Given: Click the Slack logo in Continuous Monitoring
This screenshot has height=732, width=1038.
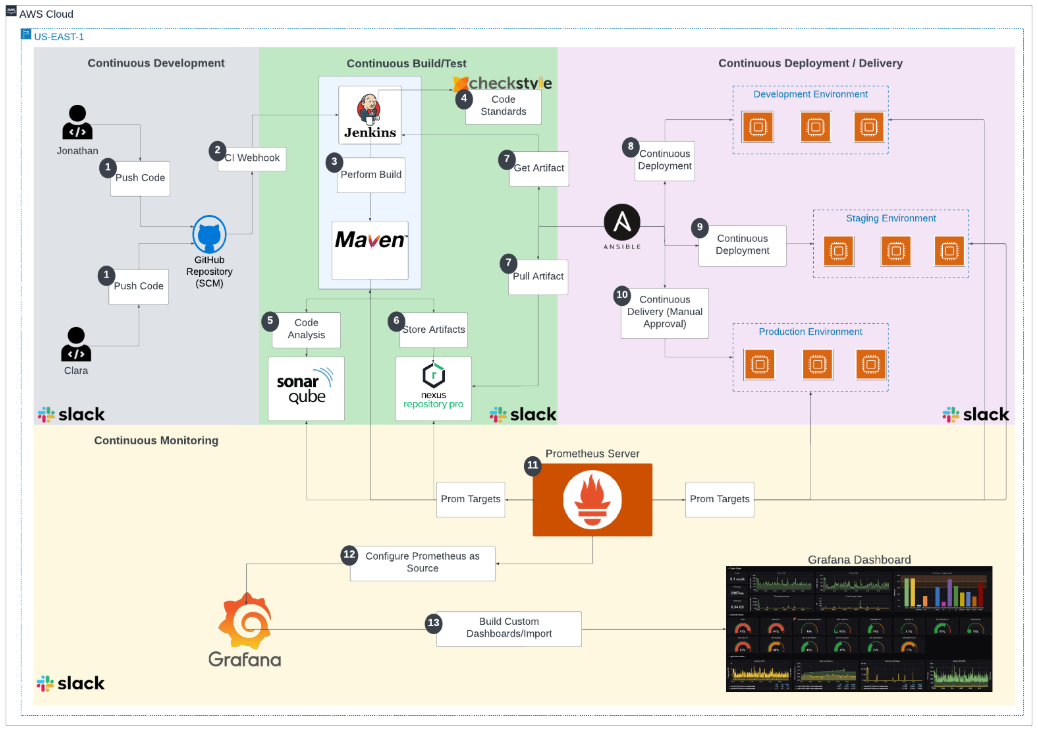Looking at the screenshot, I should 70,683.
